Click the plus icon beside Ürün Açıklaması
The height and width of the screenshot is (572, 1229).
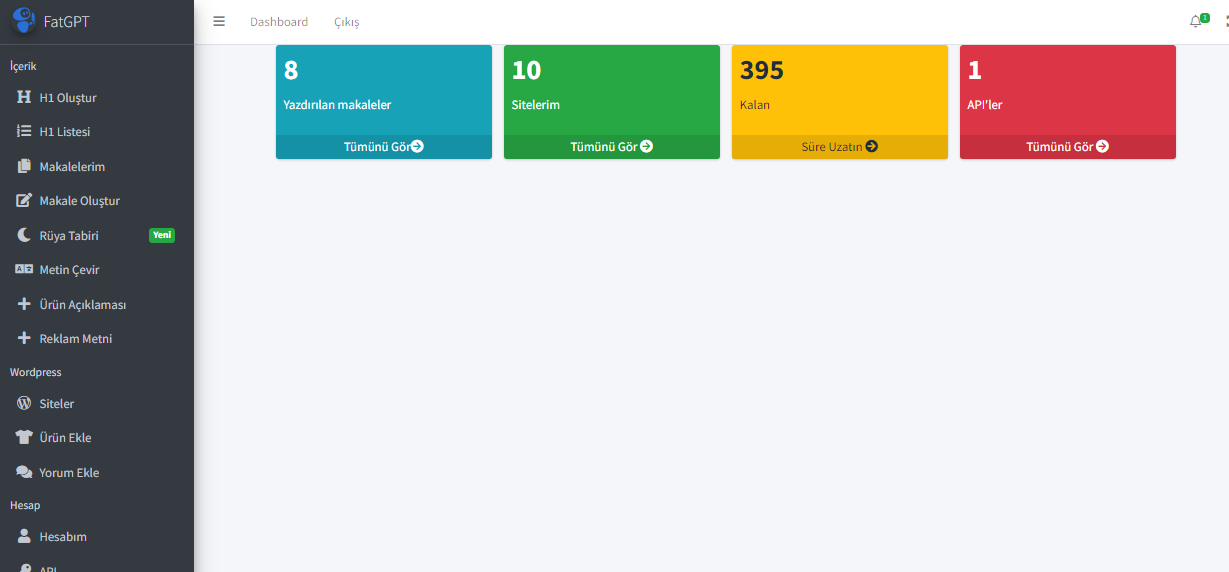[x=24, y=304]
